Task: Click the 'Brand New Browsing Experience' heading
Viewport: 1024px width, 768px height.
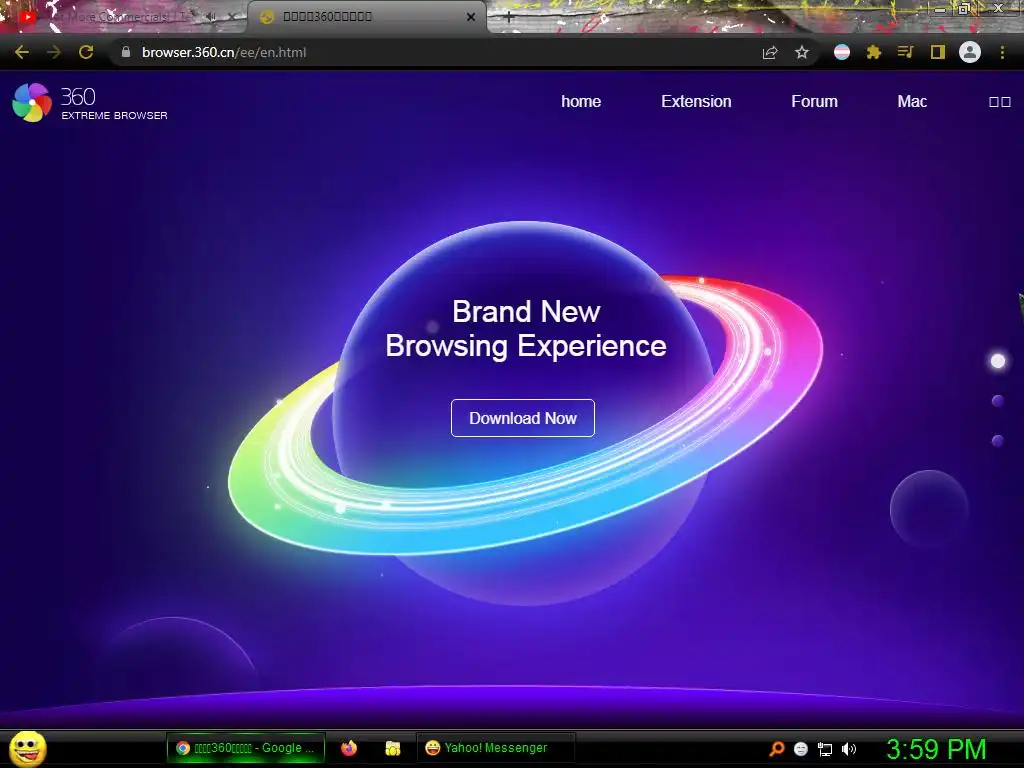Action: point(526,329)
